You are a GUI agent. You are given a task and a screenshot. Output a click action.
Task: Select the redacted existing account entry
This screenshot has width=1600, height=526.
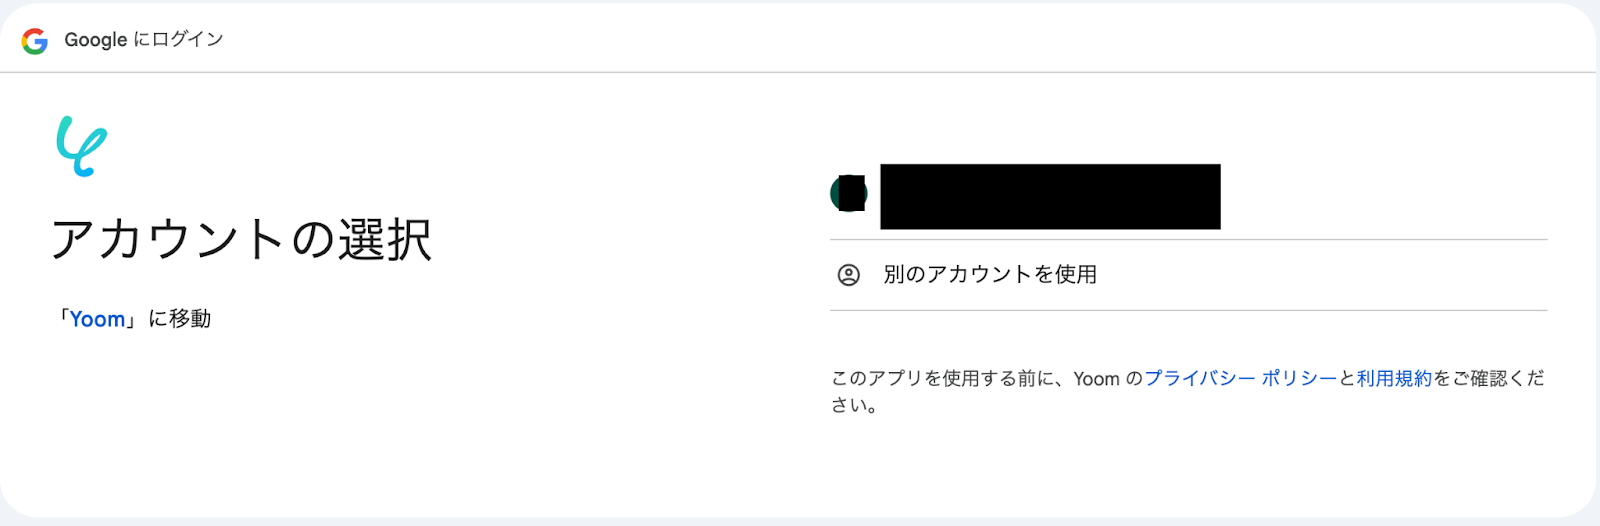[1189, 196]
